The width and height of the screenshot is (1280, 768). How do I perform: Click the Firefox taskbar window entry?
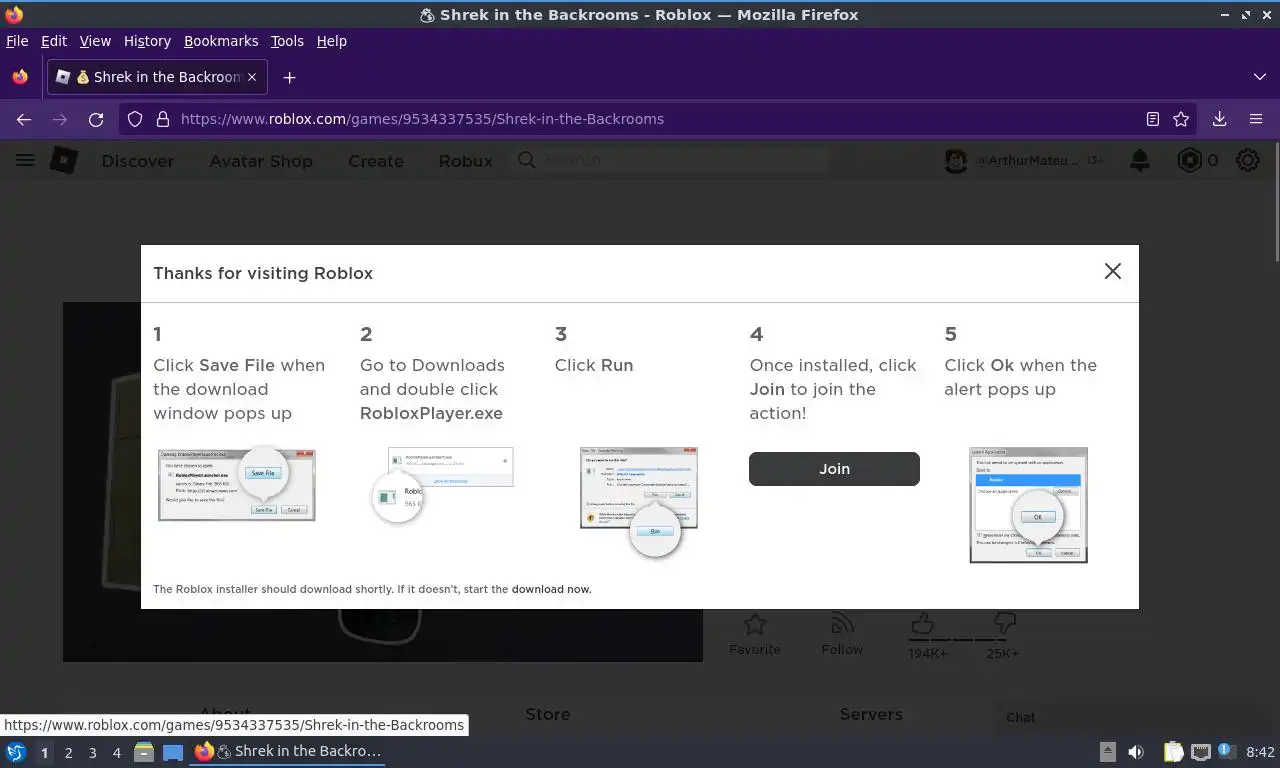tap(288, 752)
